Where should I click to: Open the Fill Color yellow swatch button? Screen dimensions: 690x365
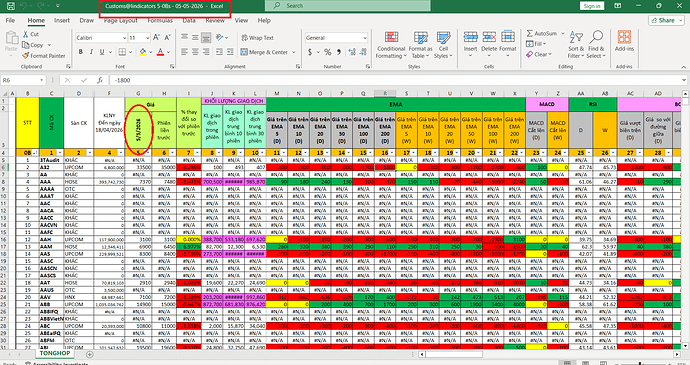pyautogui.click(x=142, y=52)
